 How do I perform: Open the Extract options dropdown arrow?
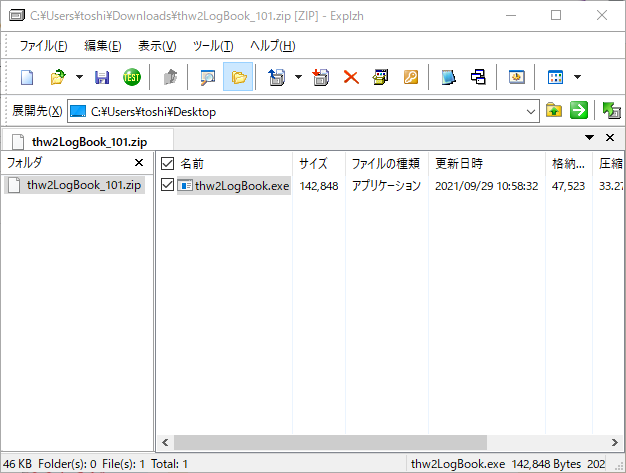point(298,77)
